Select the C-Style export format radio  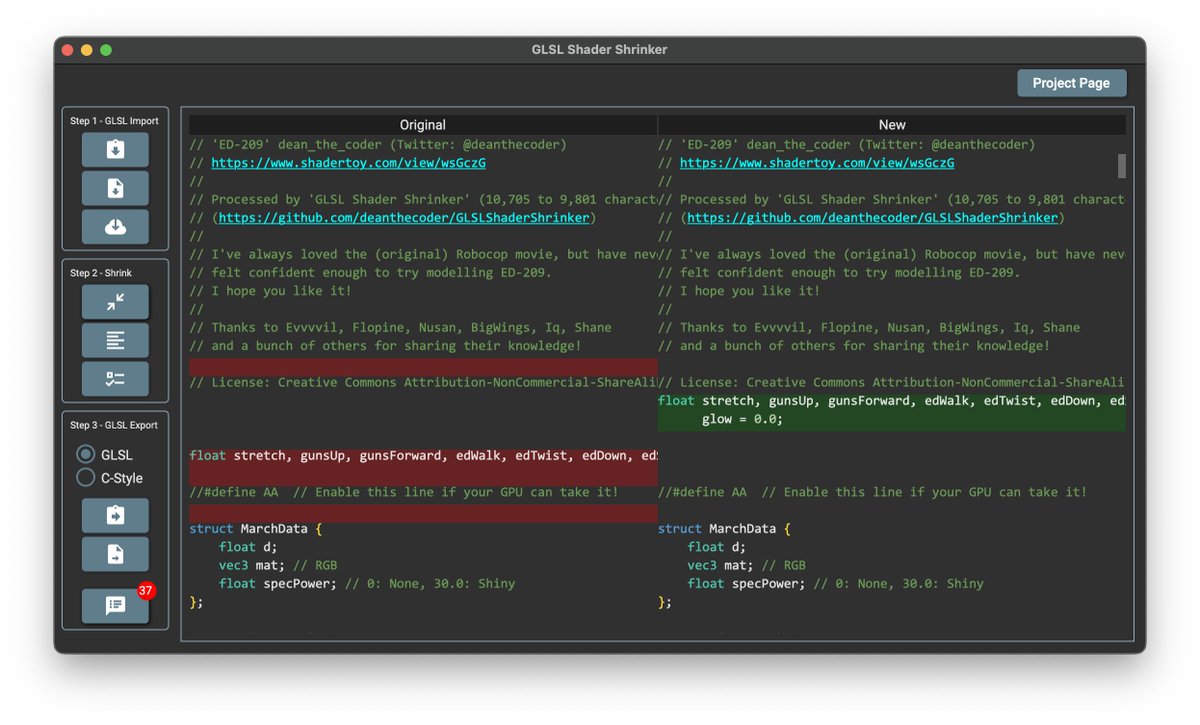tap(86, 478)
